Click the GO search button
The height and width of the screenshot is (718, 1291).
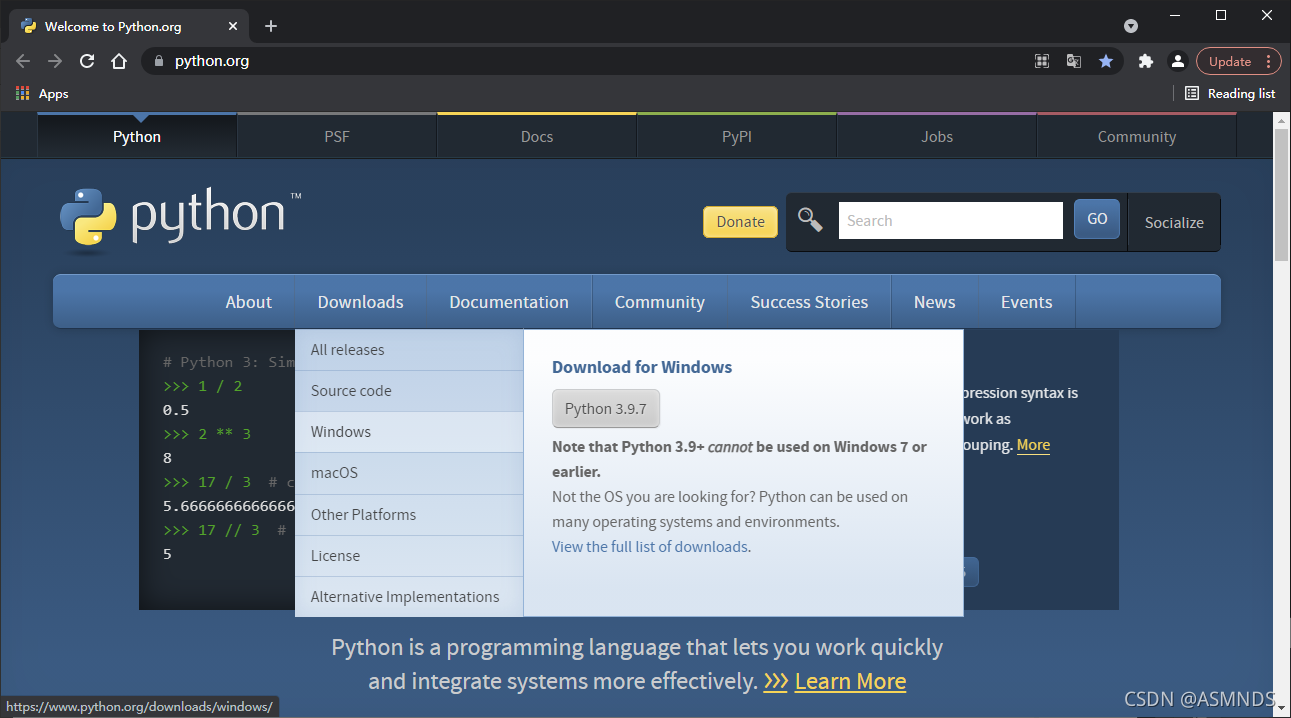point(1097,219)
